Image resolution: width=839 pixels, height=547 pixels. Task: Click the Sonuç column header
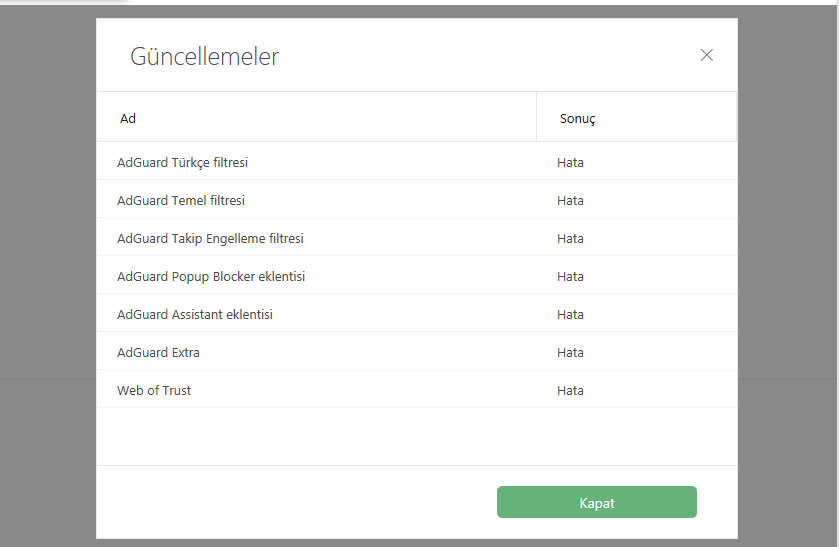pos(578,118)
